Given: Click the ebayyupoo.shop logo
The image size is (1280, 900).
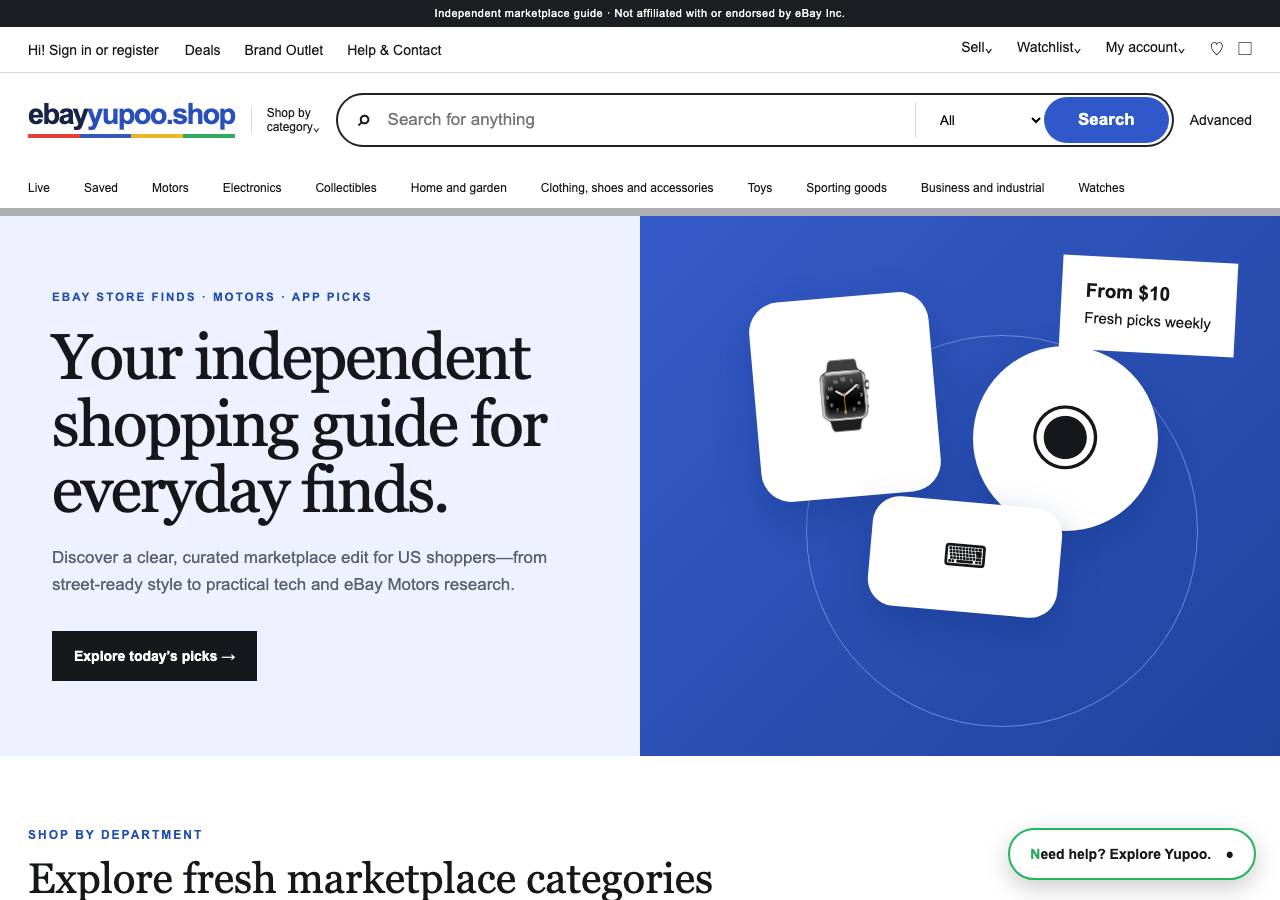Looking at the screenshot, I should 132,118.
